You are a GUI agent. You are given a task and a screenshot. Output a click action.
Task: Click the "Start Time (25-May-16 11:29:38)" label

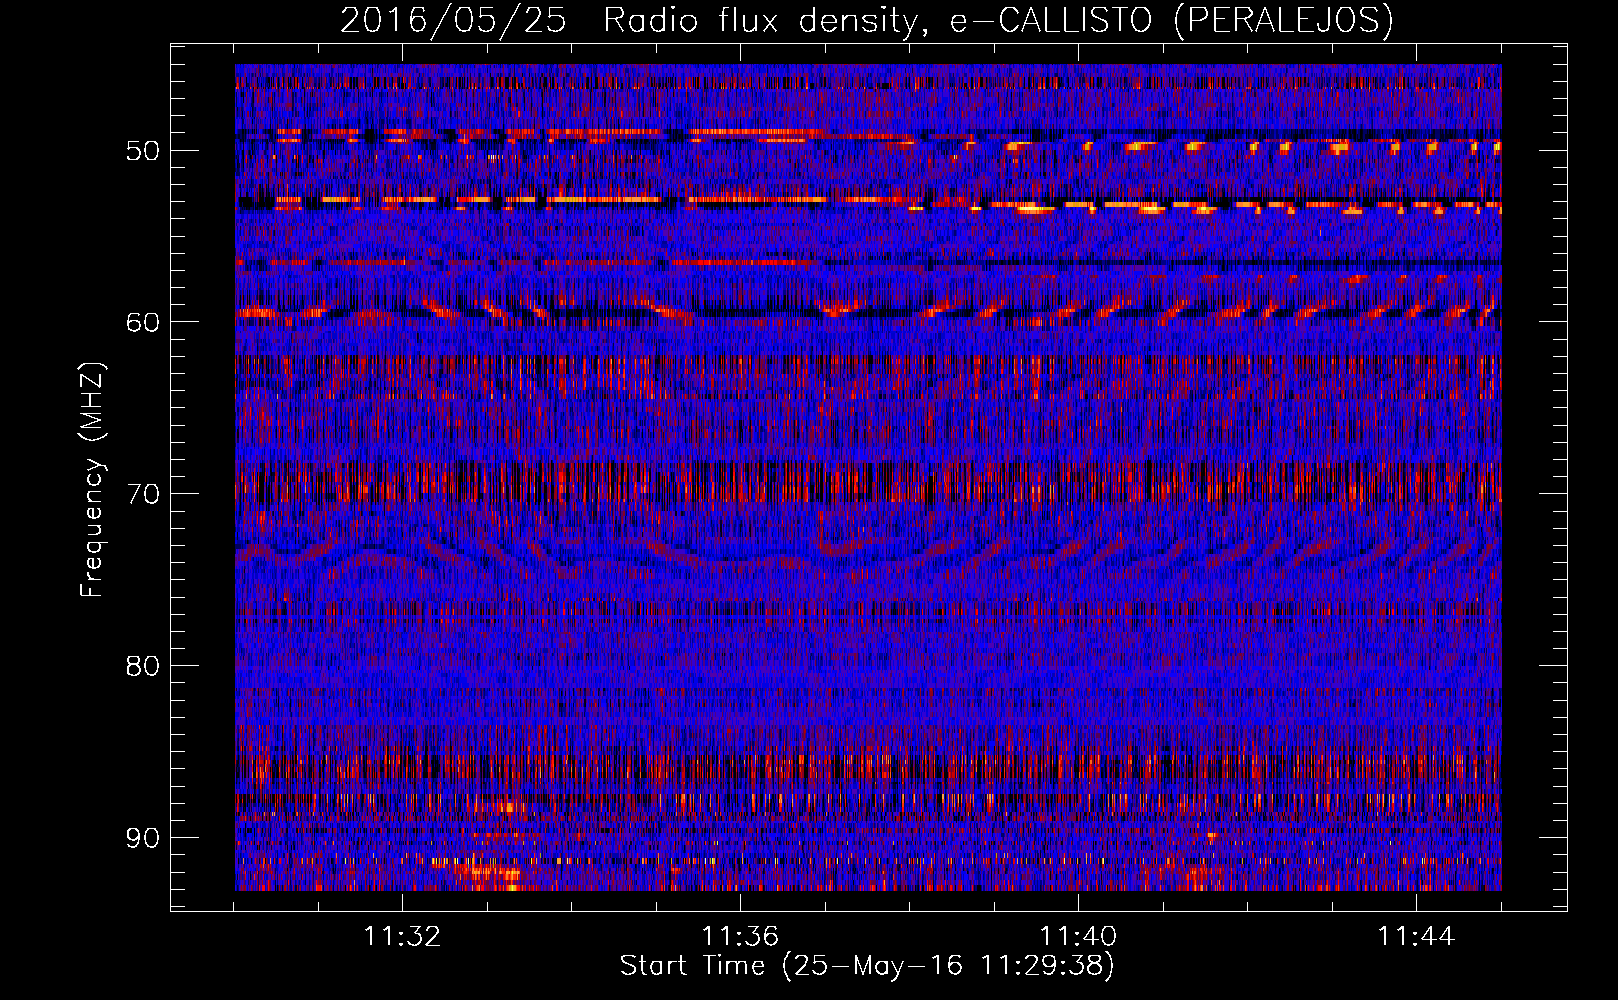(867, 966)
